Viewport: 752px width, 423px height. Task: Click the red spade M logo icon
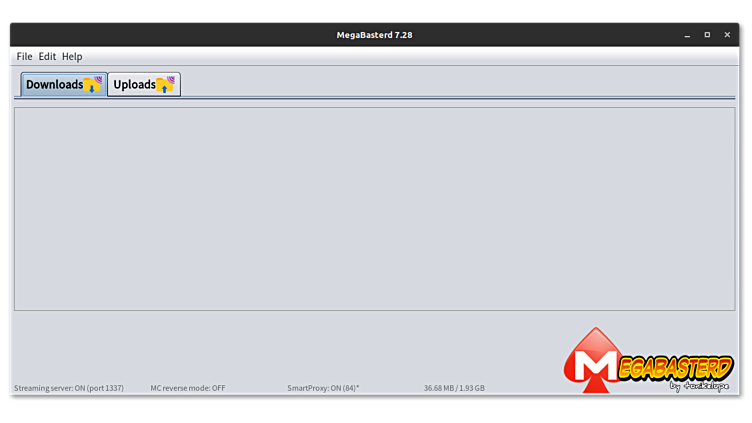coord(594,360)
